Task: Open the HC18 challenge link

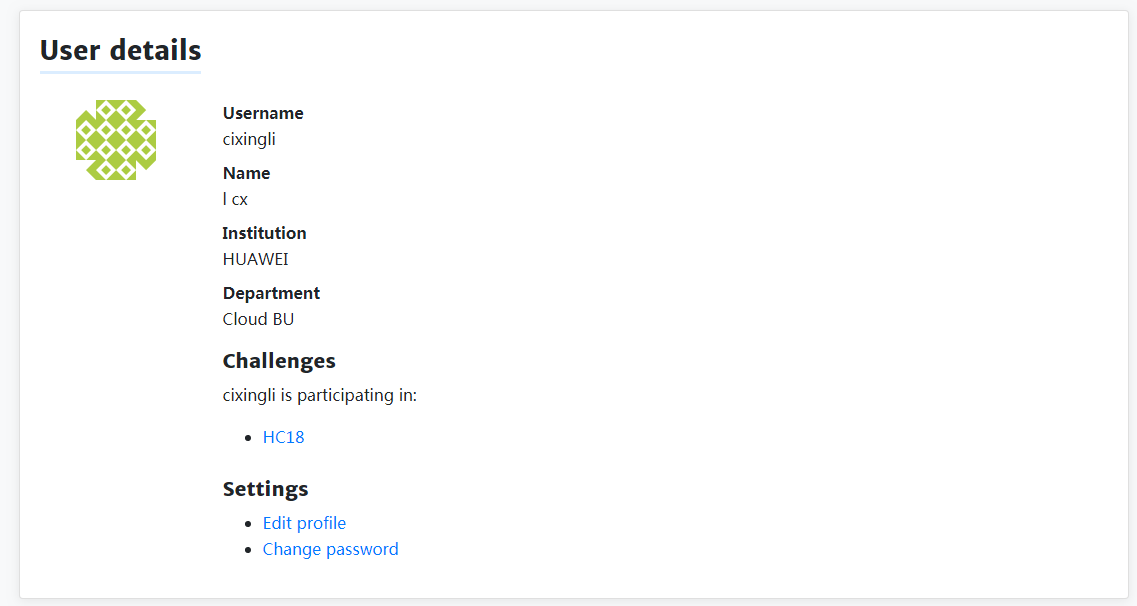Action: 283,437
